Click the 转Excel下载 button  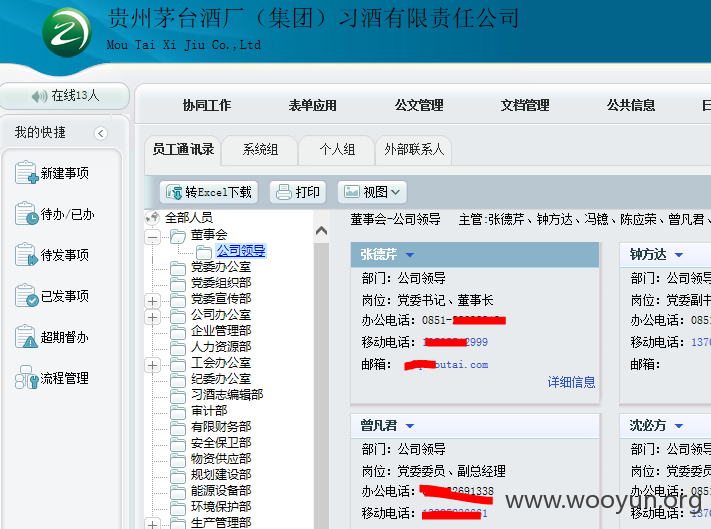209,192
